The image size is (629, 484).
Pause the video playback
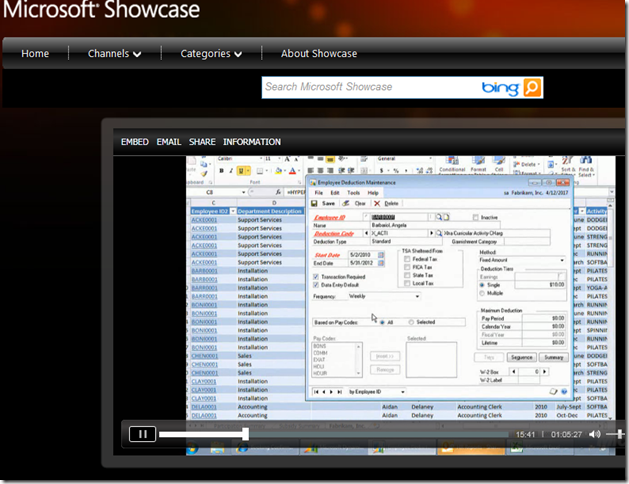click(142, 434)
